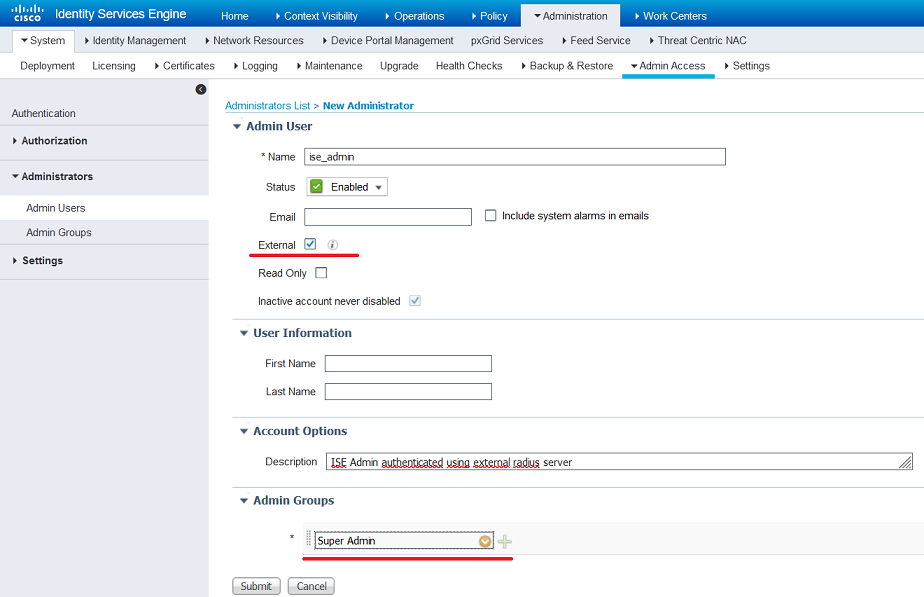The height and width of the screenshot is (597, 924).
Task: Toggle Inactive account never disabled checkbox
Action: click(x=415, y=301)
